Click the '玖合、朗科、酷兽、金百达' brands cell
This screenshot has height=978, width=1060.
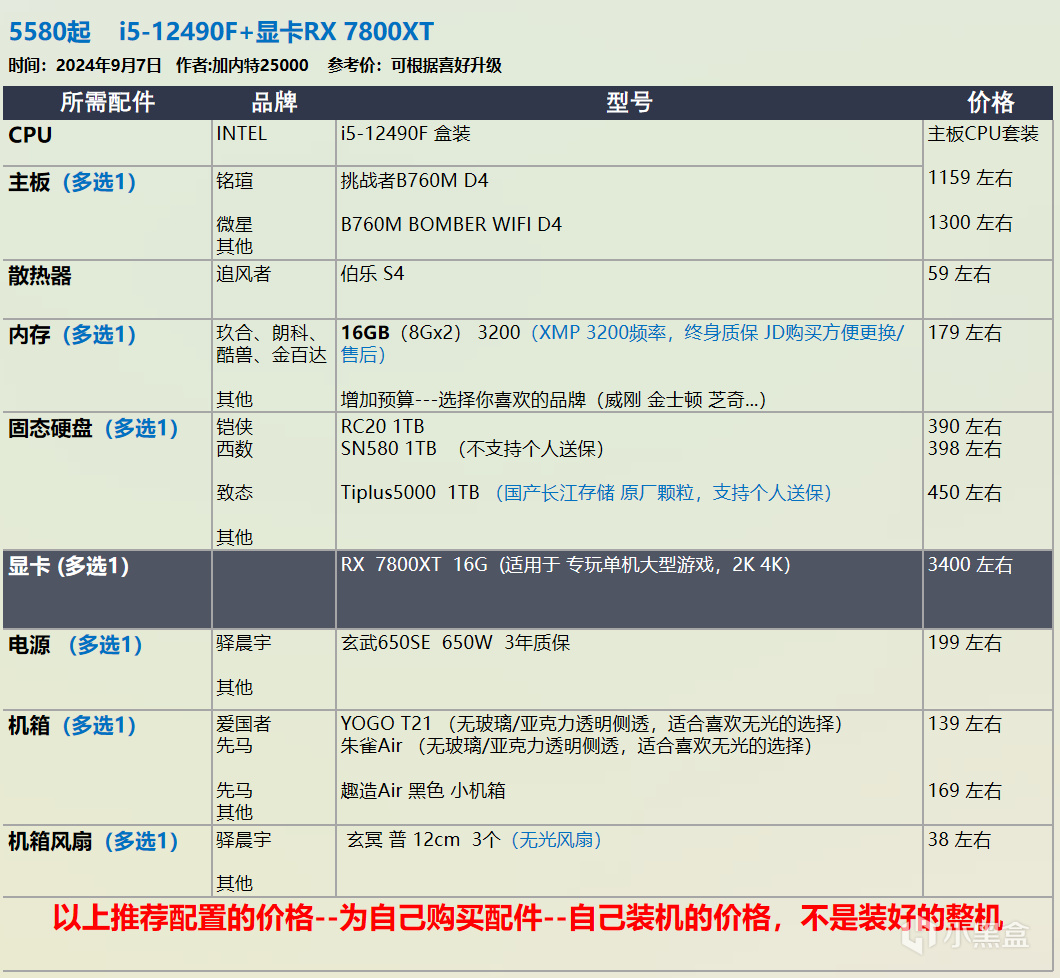[x=272, y=344]
